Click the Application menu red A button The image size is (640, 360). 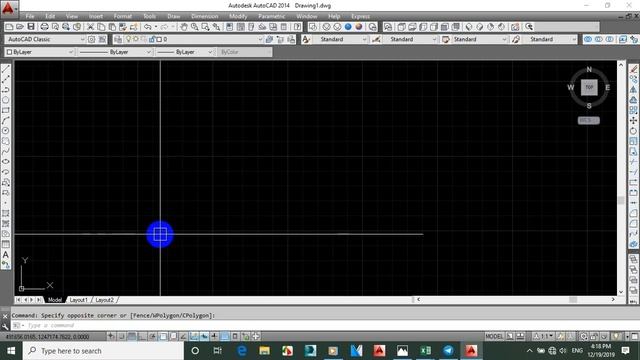coord(8,8)
